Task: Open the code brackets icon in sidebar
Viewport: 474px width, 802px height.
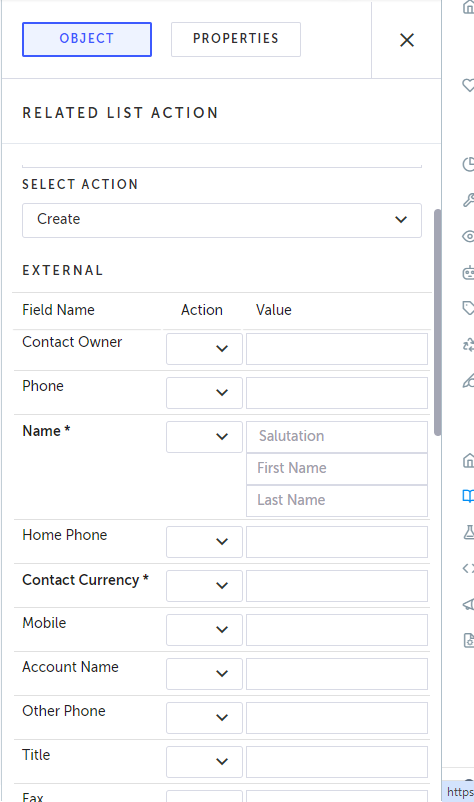Action: tap(468, 568)
